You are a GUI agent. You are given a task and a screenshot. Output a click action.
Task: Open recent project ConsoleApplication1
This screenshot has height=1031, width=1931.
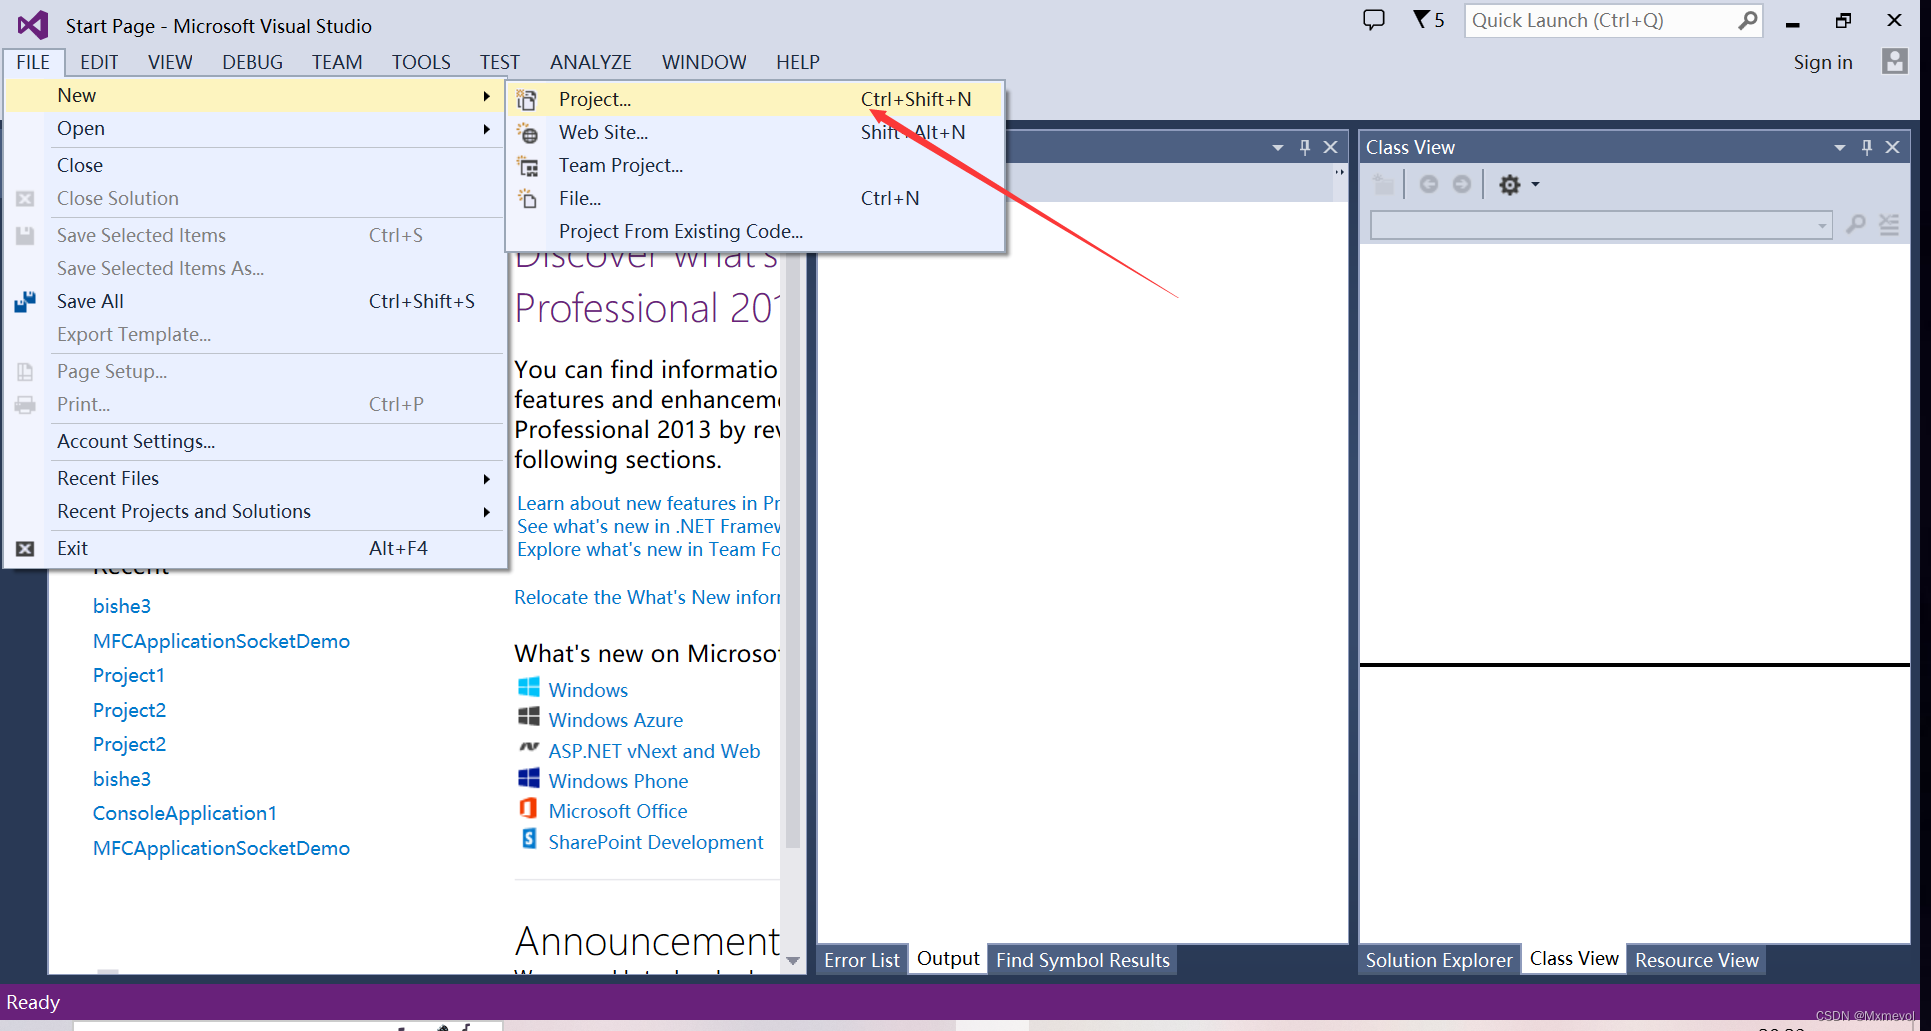184,813
